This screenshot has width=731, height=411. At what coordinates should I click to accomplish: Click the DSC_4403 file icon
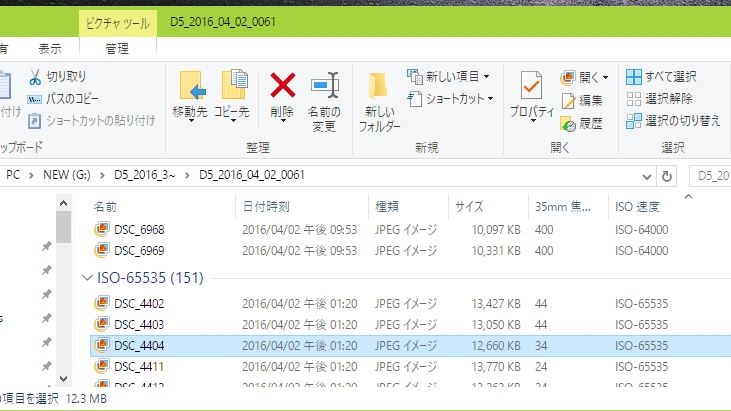102,324
